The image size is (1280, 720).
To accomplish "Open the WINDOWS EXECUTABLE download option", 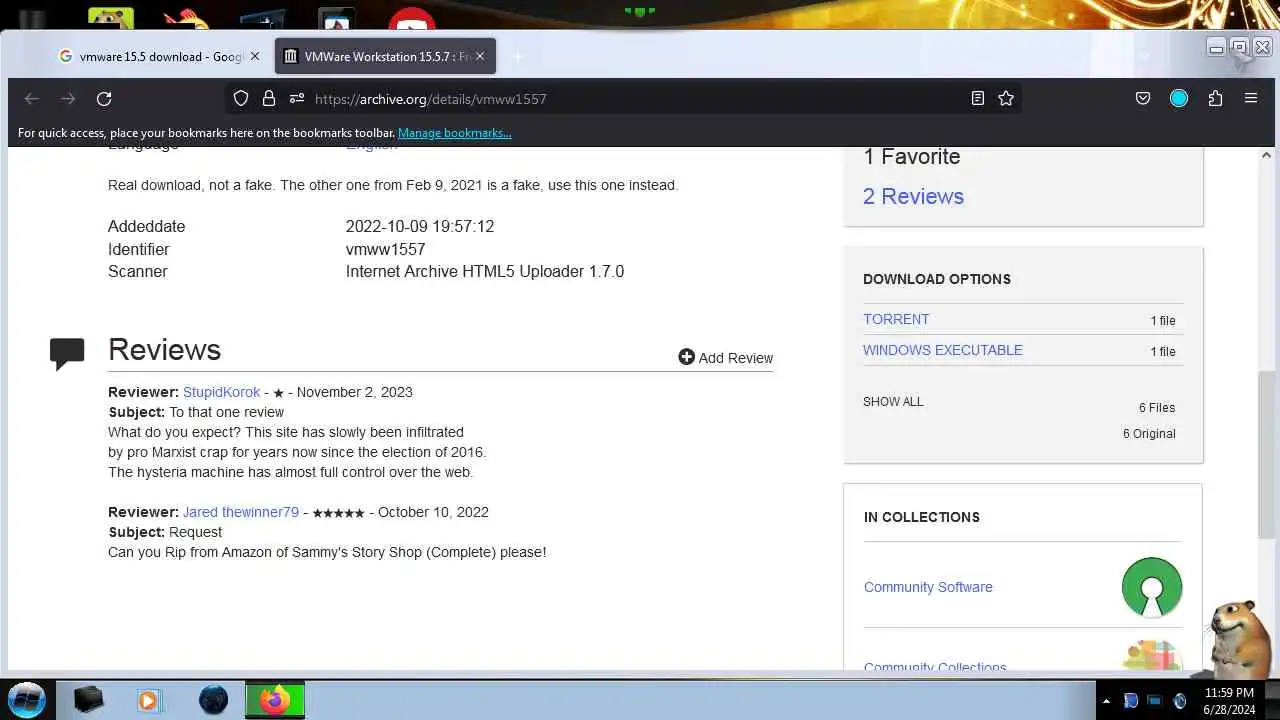I will pos(943,350).
